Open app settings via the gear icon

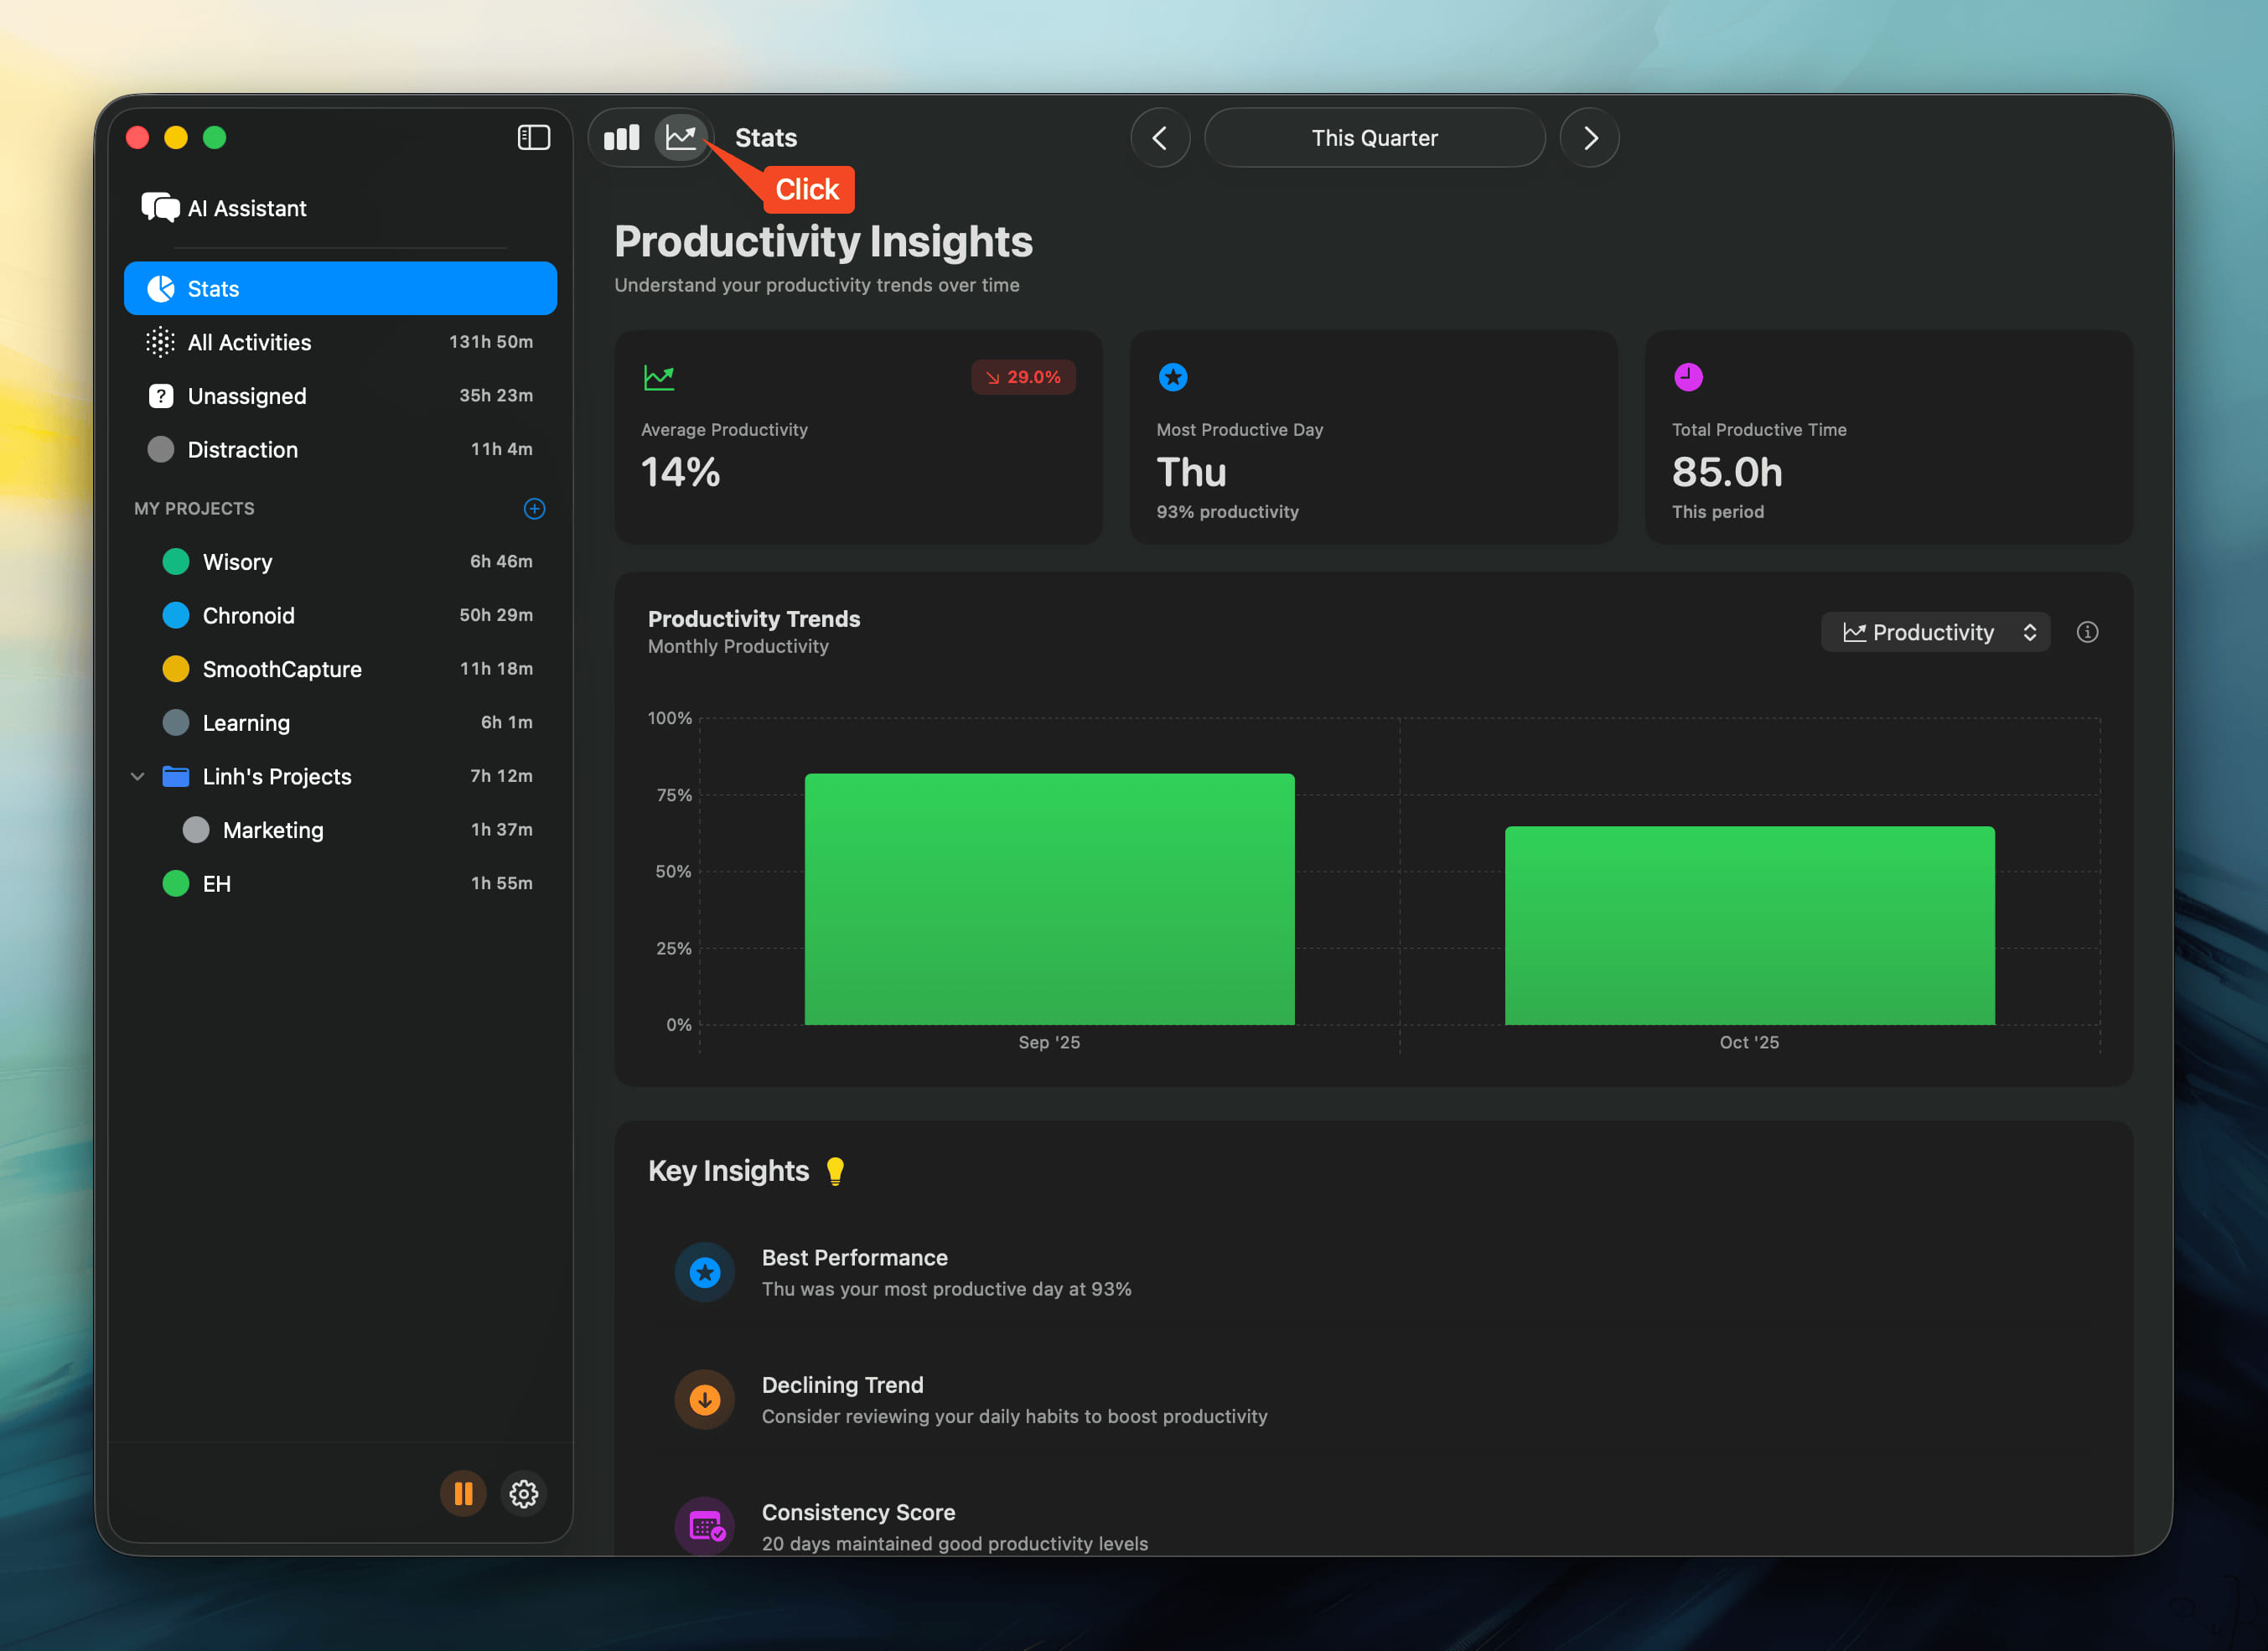point(523,1493)
